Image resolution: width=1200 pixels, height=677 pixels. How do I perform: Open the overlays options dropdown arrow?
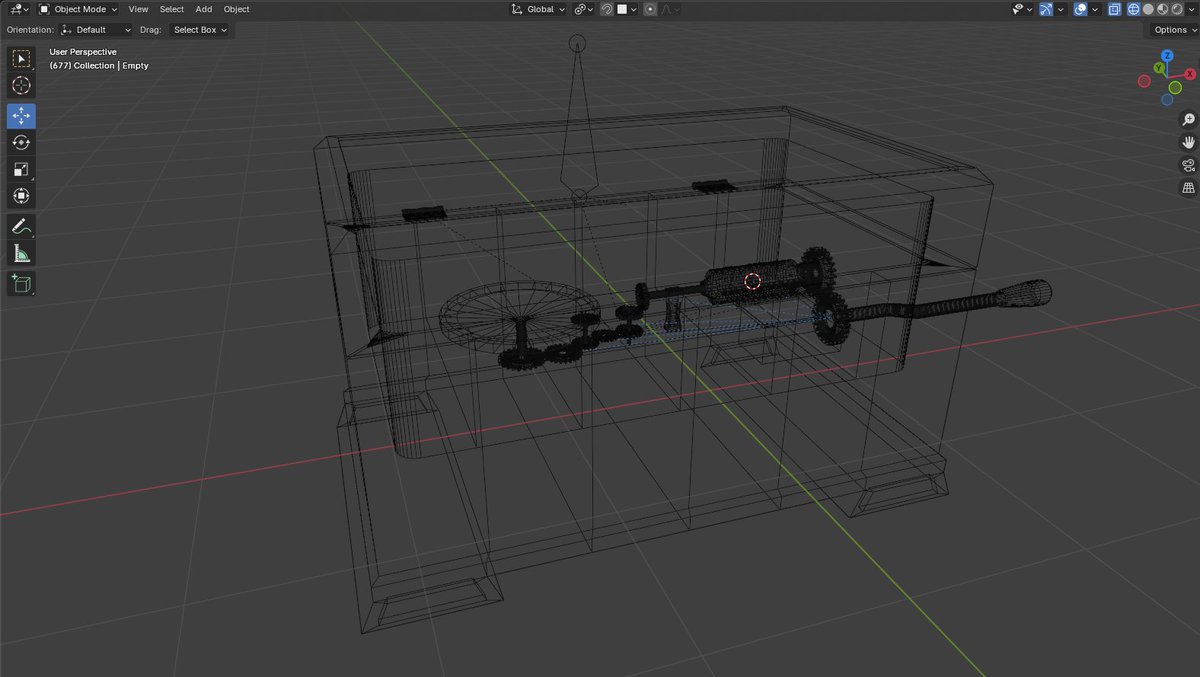(1096, 9)
